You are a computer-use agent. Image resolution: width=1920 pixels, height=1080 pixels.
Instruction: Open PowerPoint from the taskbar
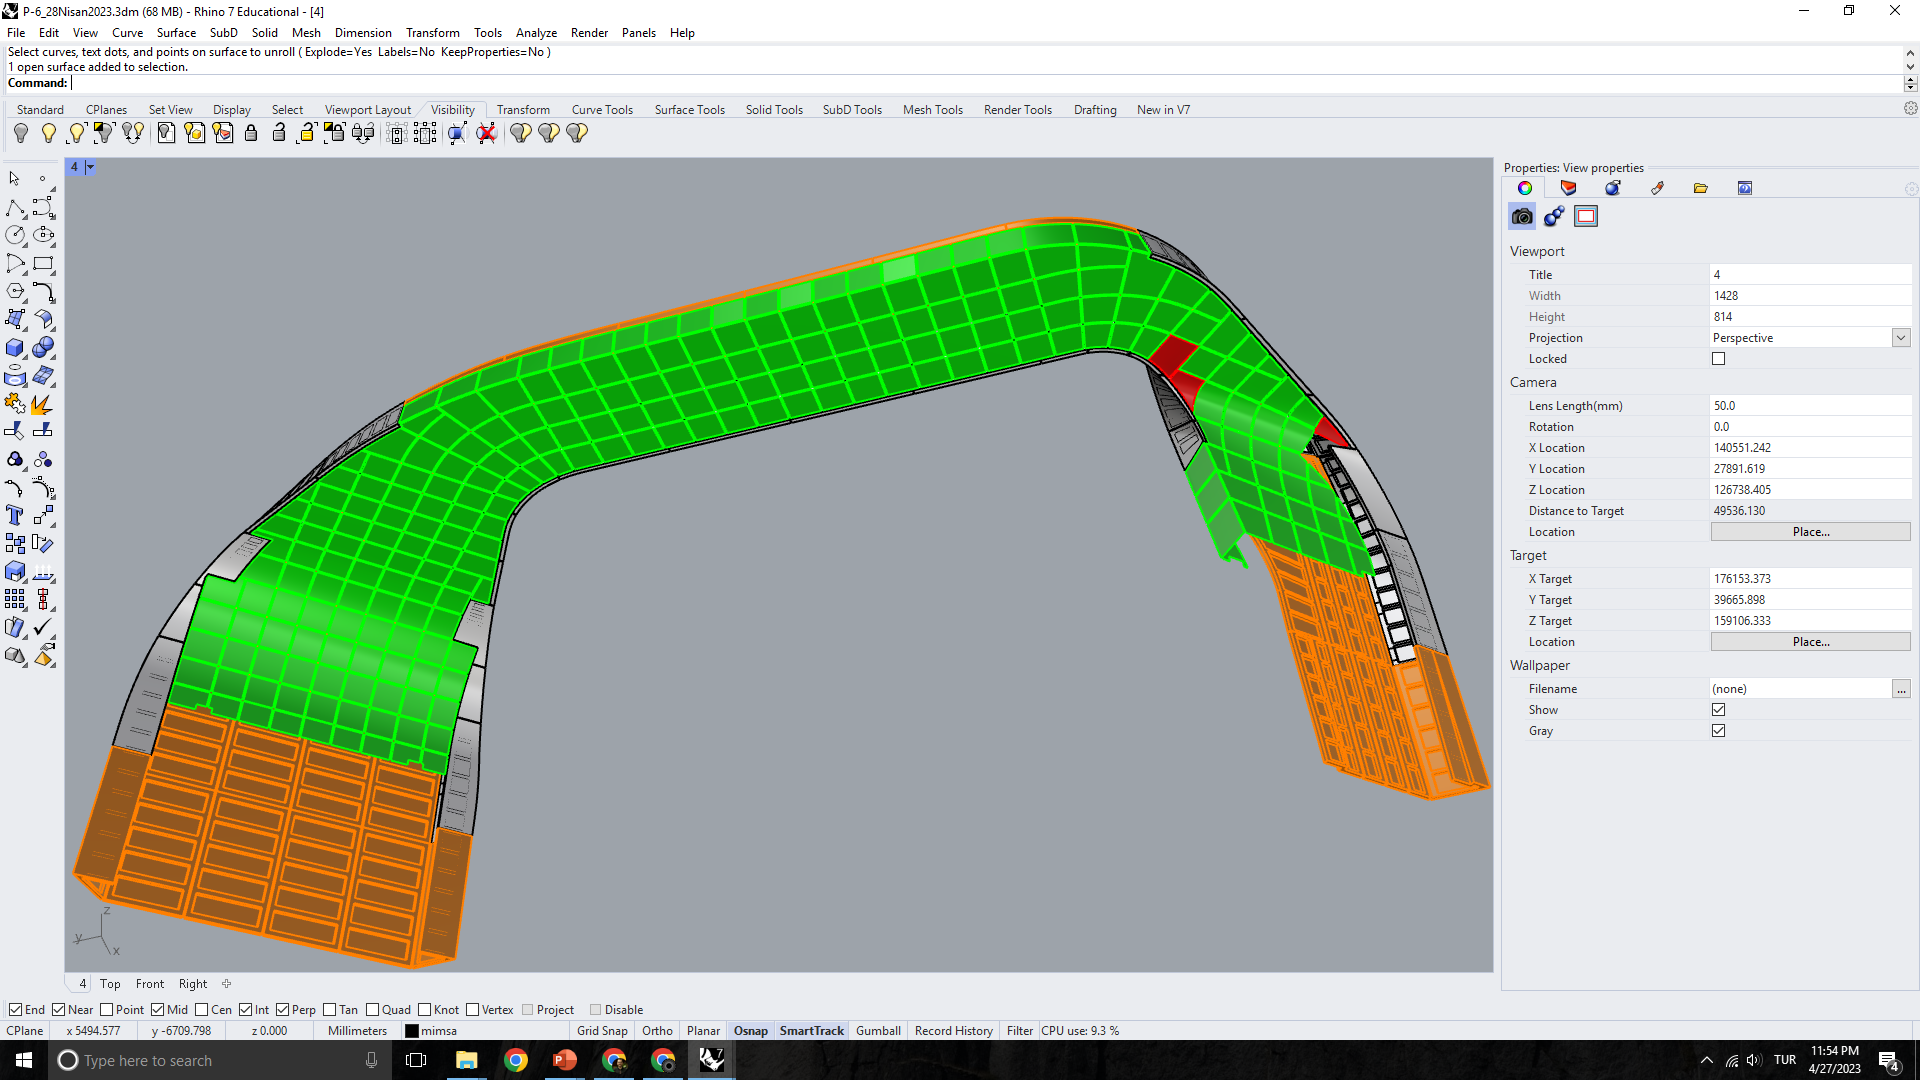565,1060
